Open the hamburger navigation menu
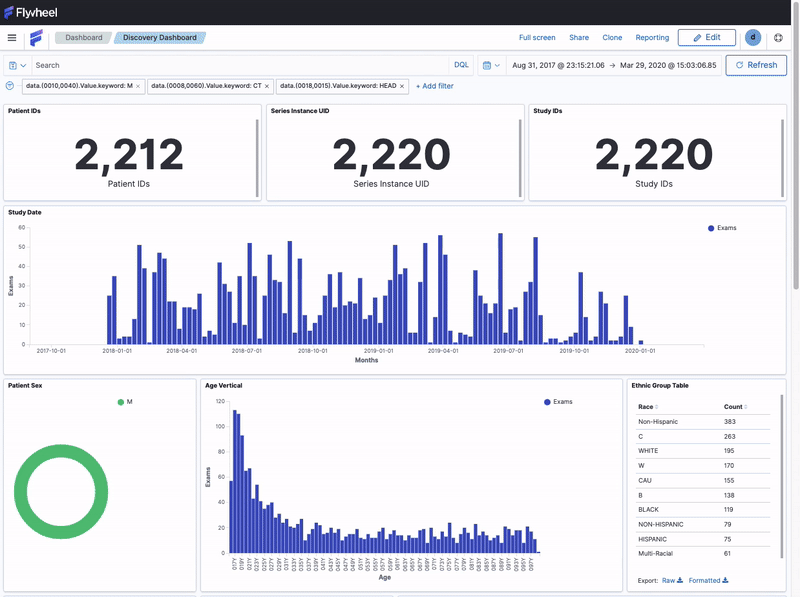This screenshot has width=800, height=597. pyautogui.click(x=12, y=38)
